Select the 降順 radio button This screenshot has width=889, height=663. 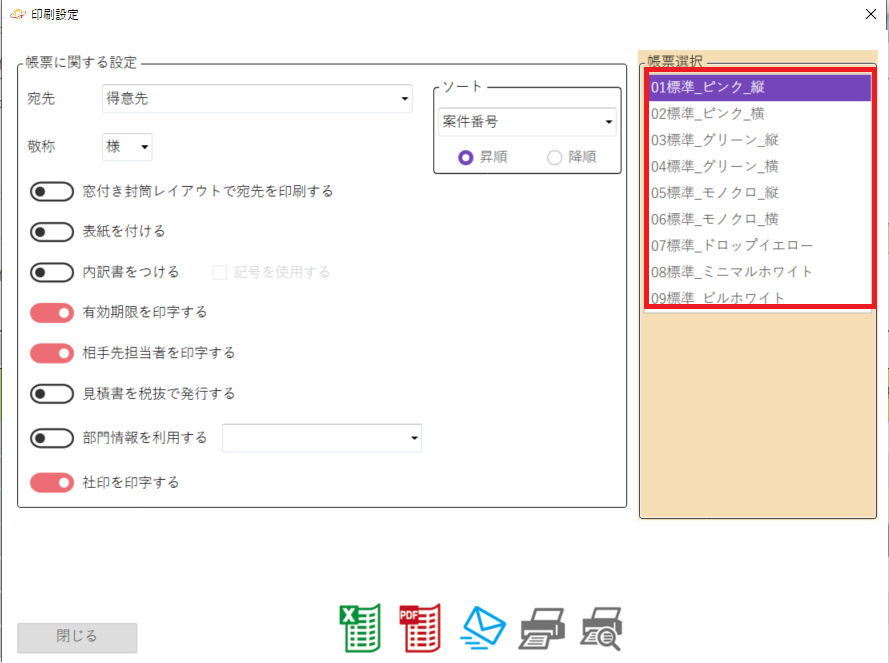pyautogui.click(x=555, y=157)
